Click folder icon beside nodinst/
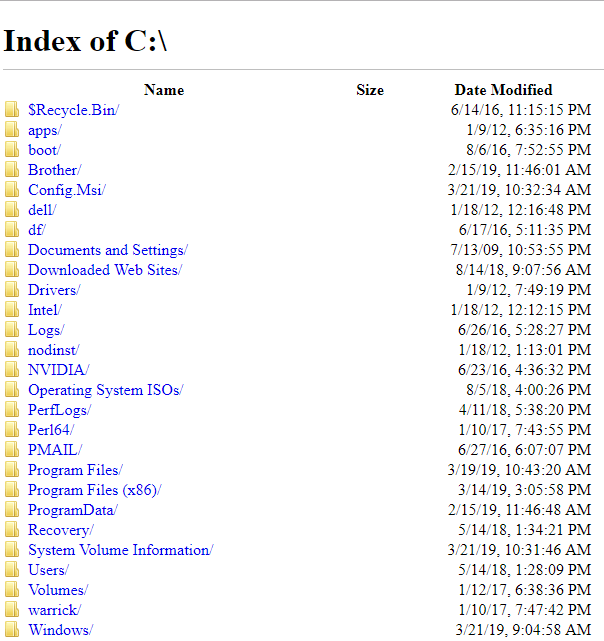Image resolution: width=604 pixels, height=641 pixels. (x=12, y=350)
